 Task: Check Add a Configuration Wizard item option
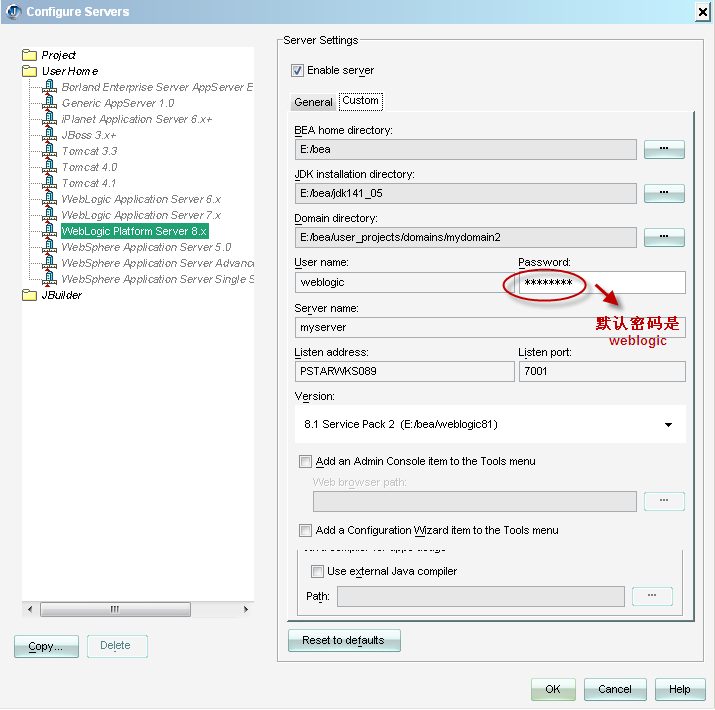305,530
